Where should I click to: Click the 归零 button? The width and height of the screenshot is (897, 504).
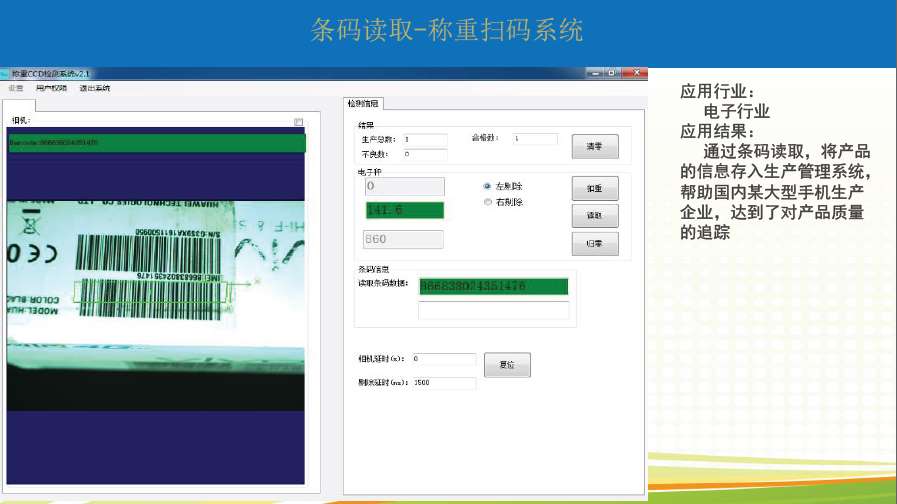[x=595, y=244]
